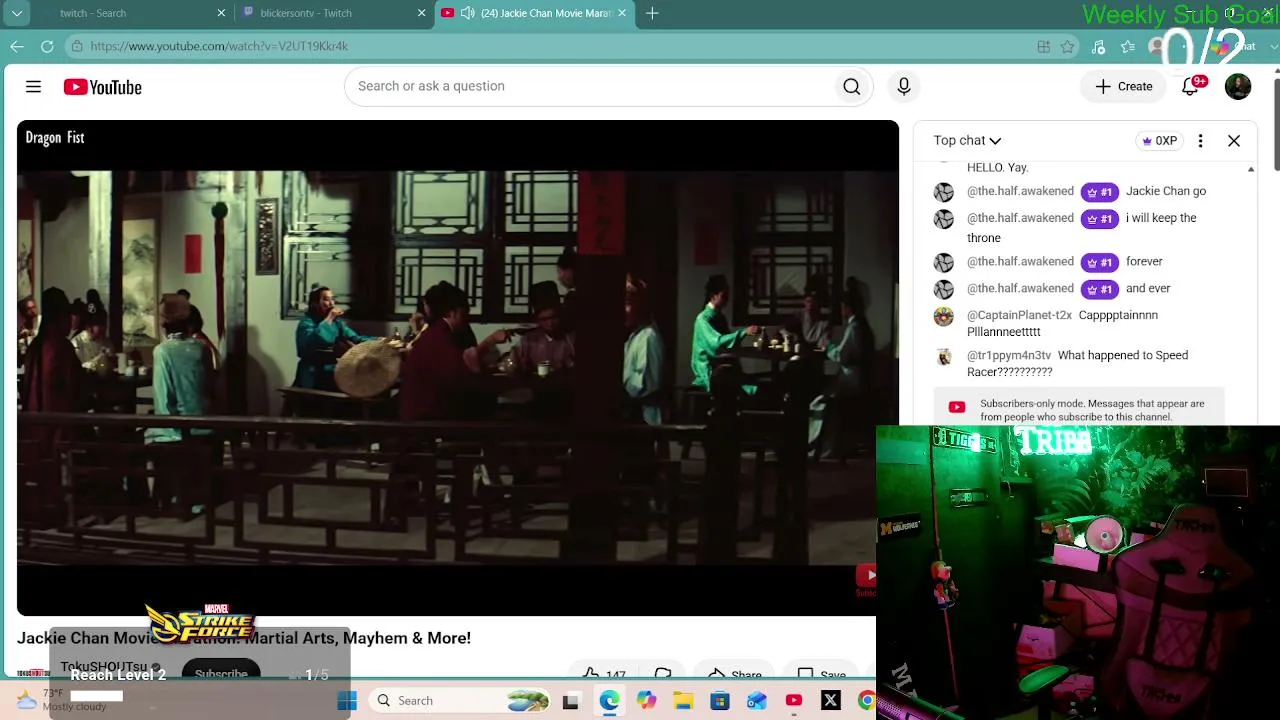Add this page to favorites star
The width and height of the screenshot is (1280, 720).
(1068, 46)
